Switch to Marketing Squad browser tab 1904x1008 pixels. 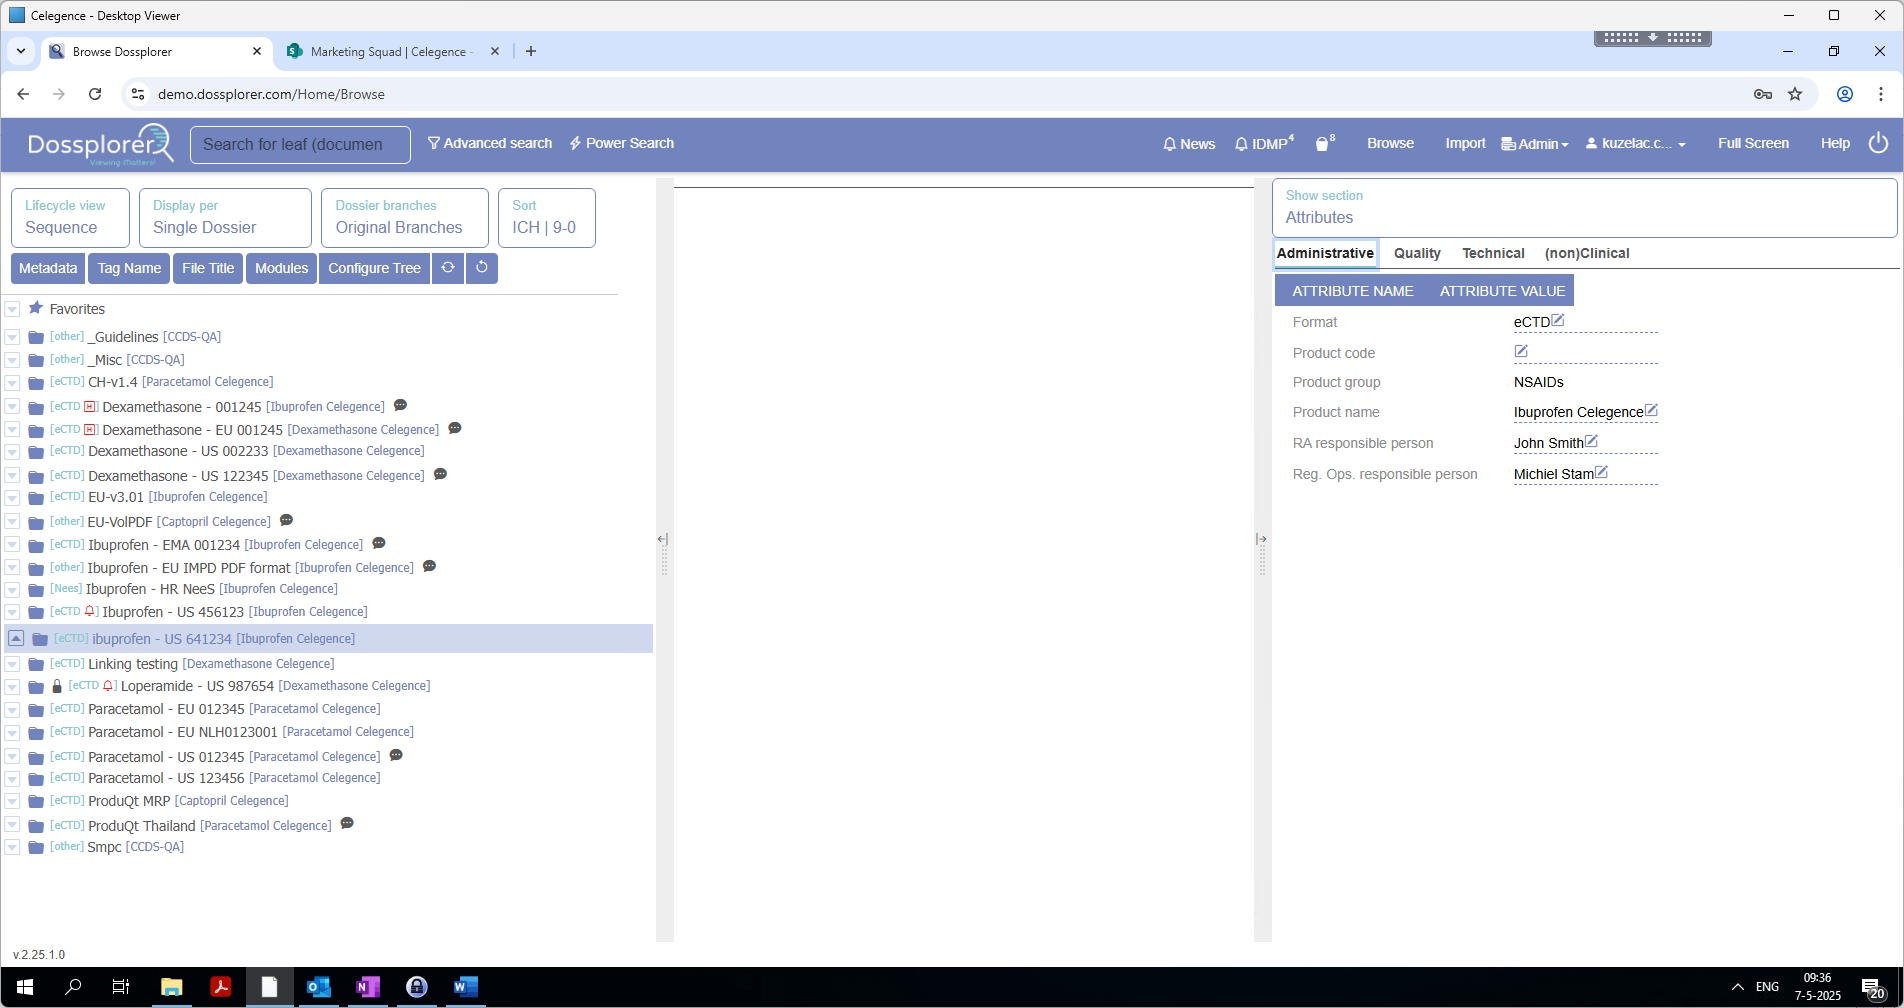(390, 52)
